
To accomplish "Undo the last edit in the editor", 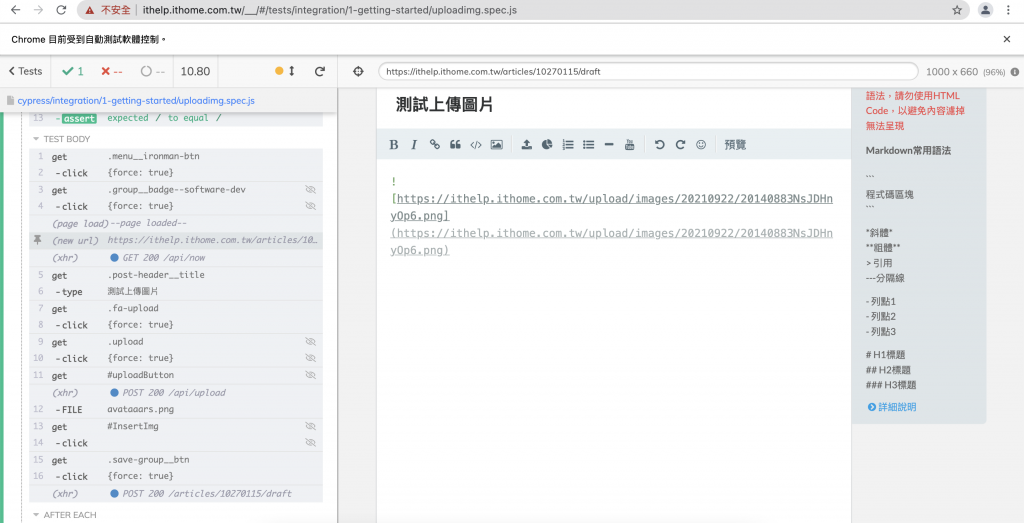I will pyautogui.click(x=660, y=145).
